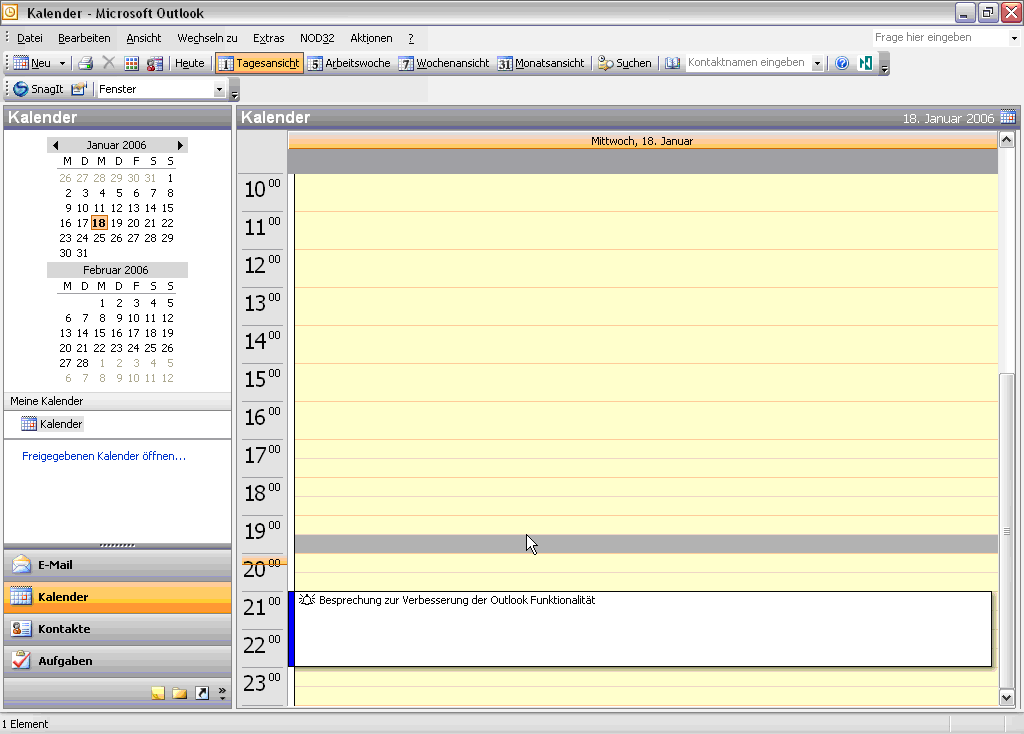The height and width of the screenshot is (734, 1024).
Task: Click the navigation pane splitter grip
Action: tap(118, 545)
